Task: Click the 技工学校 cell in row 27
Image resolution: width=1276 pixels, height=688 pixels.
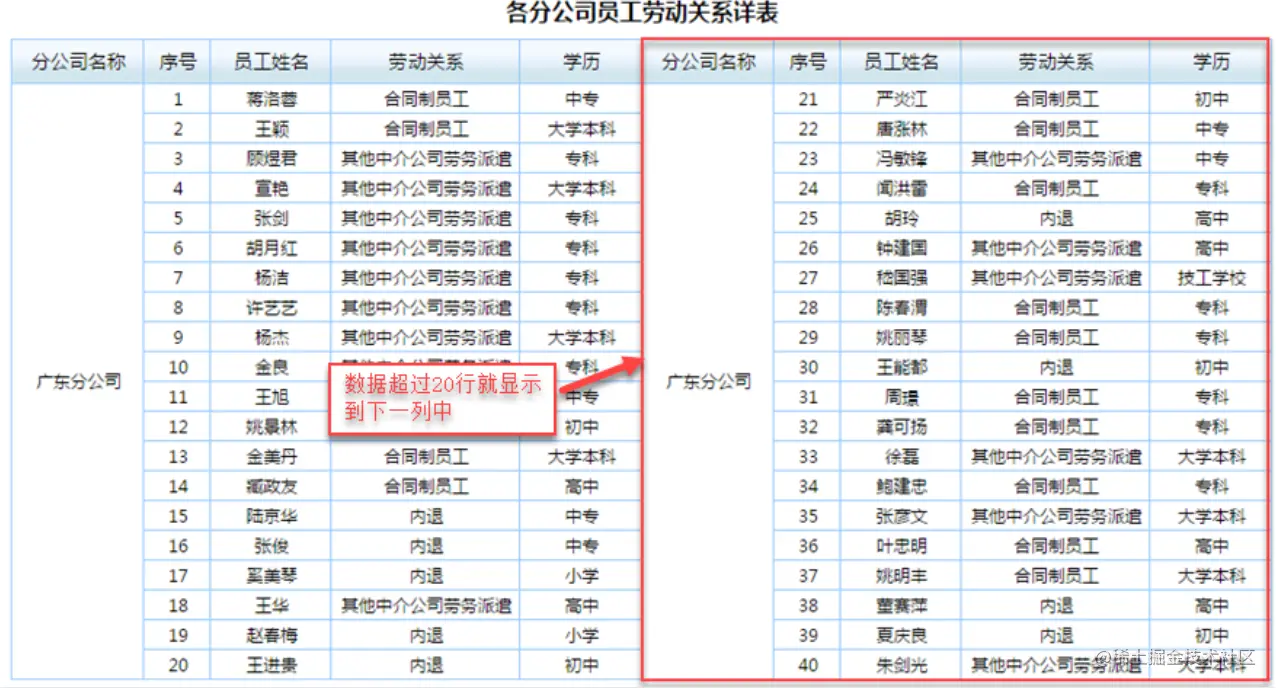Action: (x=1211, y=277)
